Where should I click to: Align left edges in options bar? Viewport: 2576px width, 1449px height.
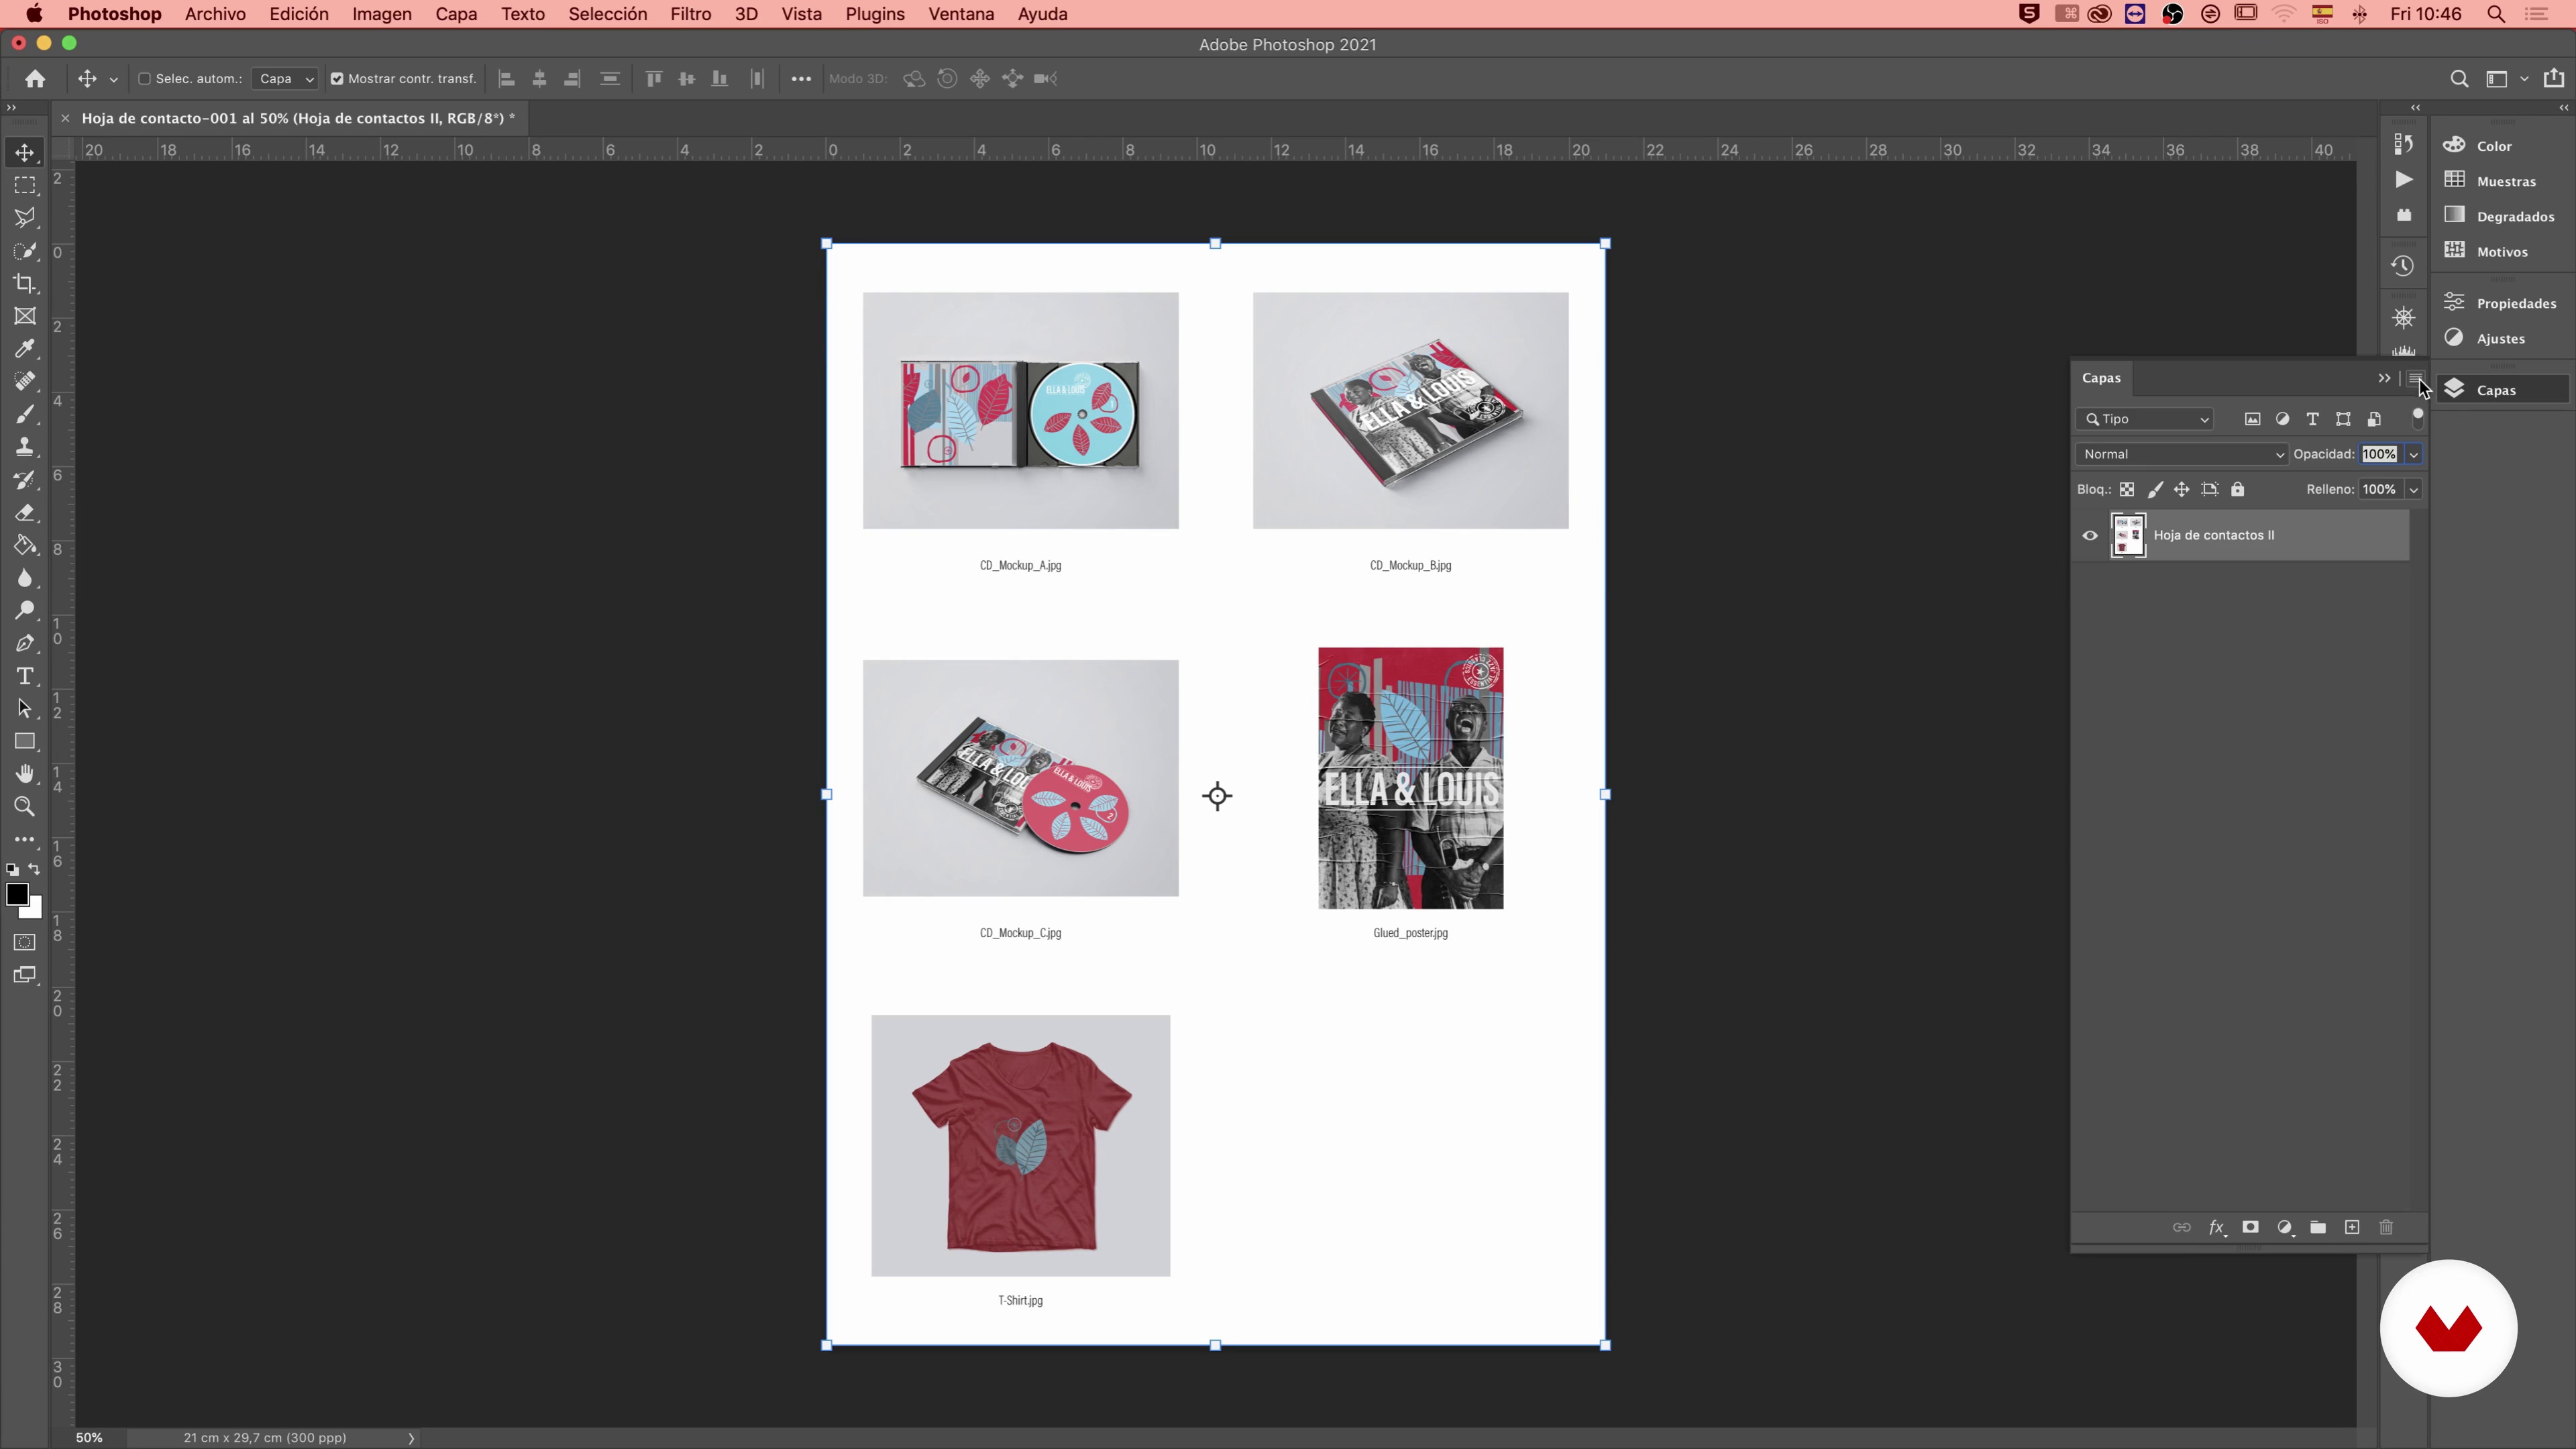pos(507,79)
